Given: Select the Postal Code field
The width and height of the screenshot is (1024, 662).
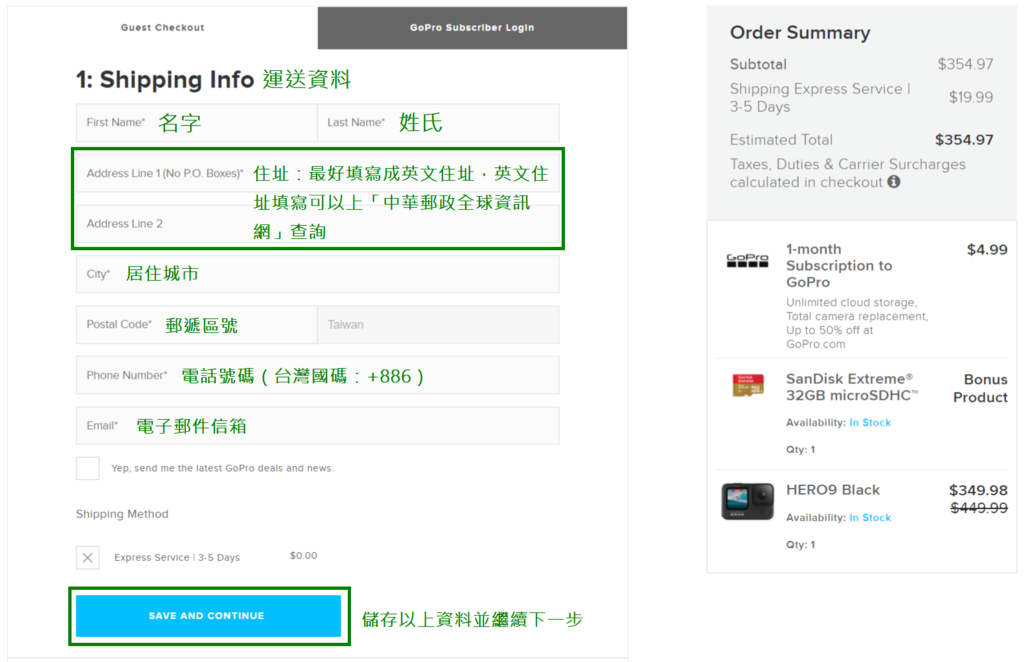Looking at the screenshot, I should [x=197, y=324].
